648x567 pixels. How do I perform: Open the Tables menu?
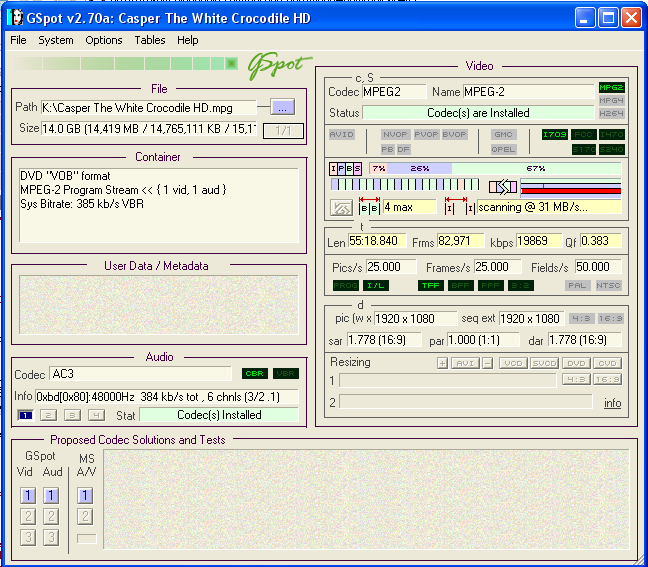pyautogui.click(x=150, y=40)
